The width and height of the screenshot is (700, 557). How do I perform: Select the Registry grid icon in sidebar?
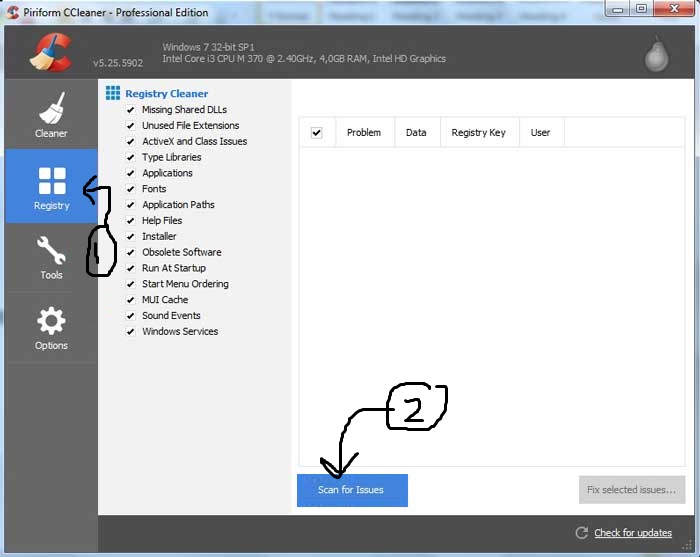[x=52, y=181]
